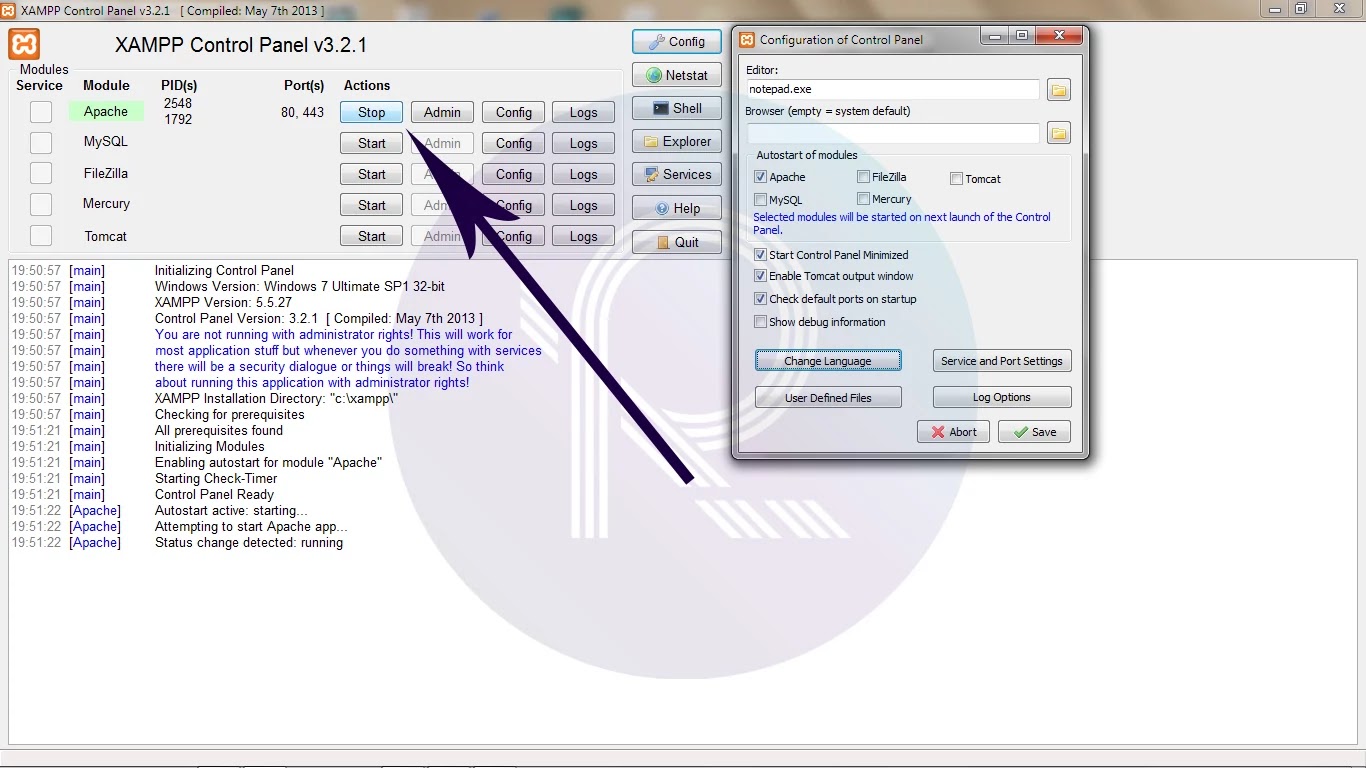Open Service and Port Settings
Image resolution: width=1366 pixels, height=768 pixels.
pyautogui.click(x=1001, y=361)
